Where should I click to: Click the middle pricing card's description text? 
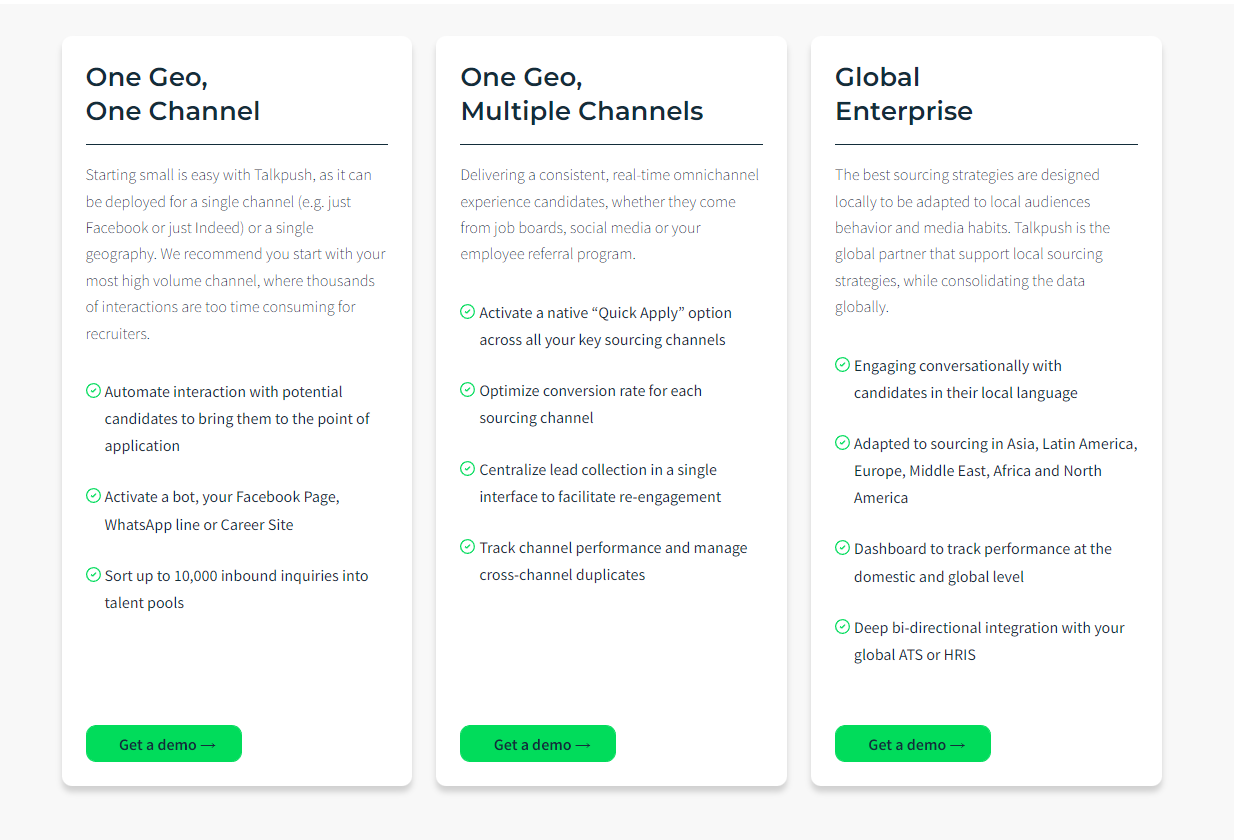pos(609,213)
